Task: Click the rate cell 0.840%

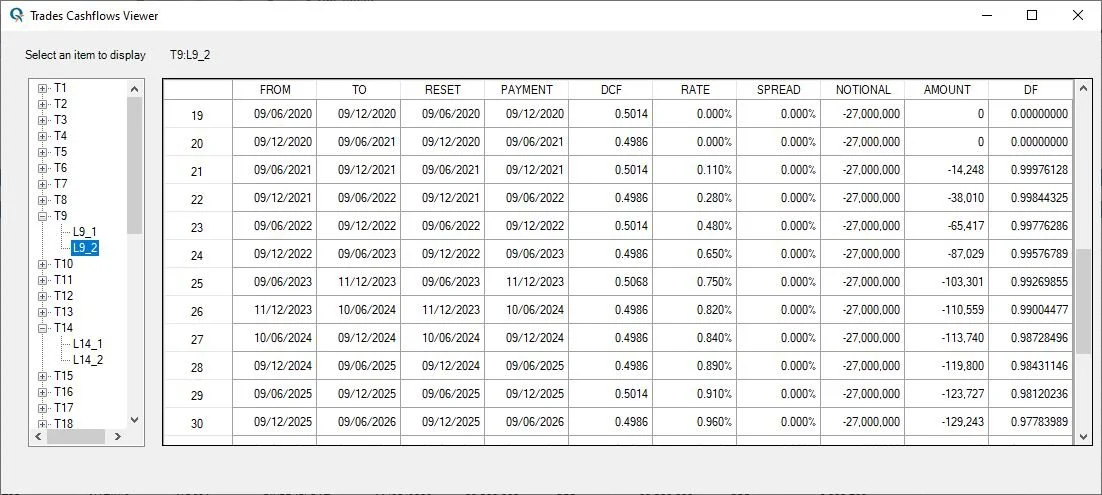Action: pyautogui.click(x=695, y=338)
